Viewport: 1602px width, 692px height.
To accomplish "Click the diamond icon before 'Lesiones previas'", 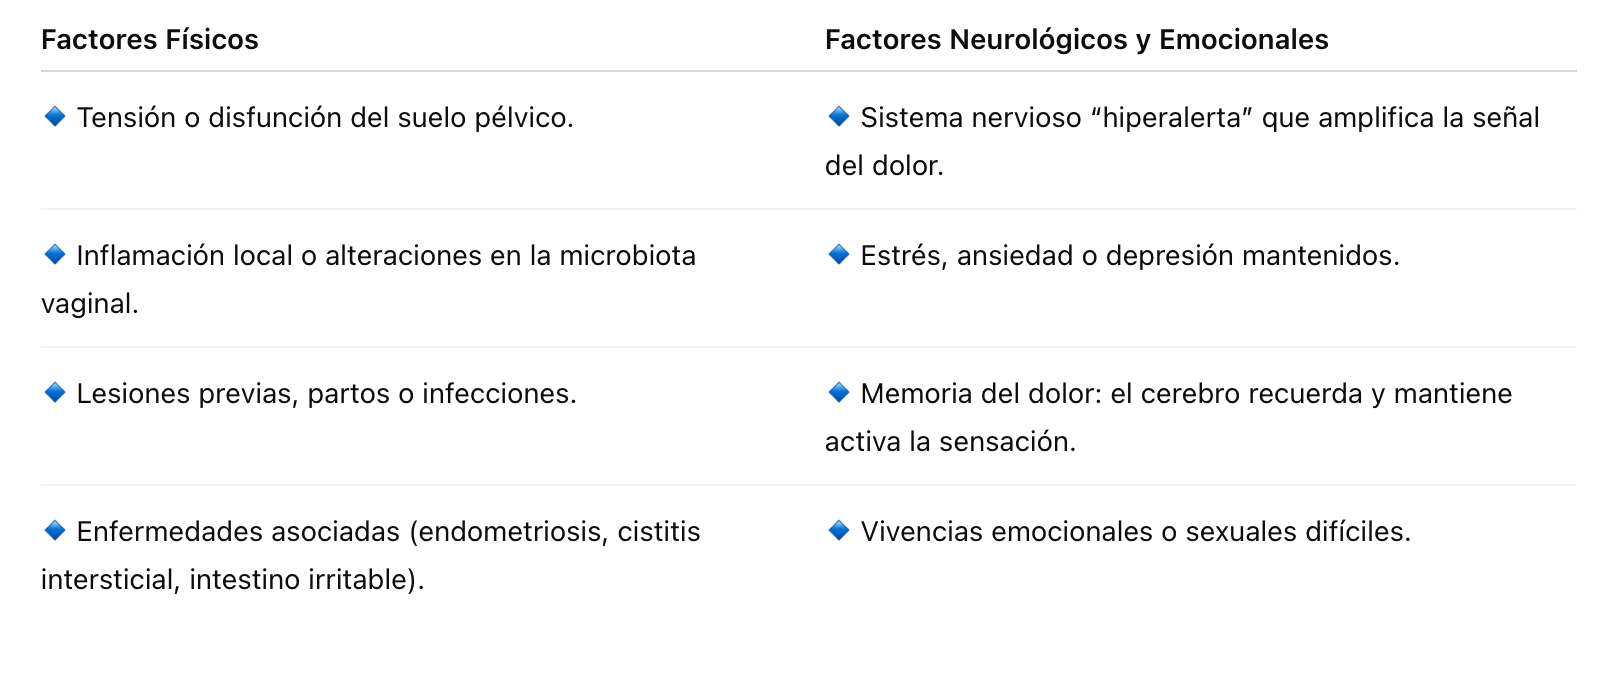I will (x=55, y=393).
